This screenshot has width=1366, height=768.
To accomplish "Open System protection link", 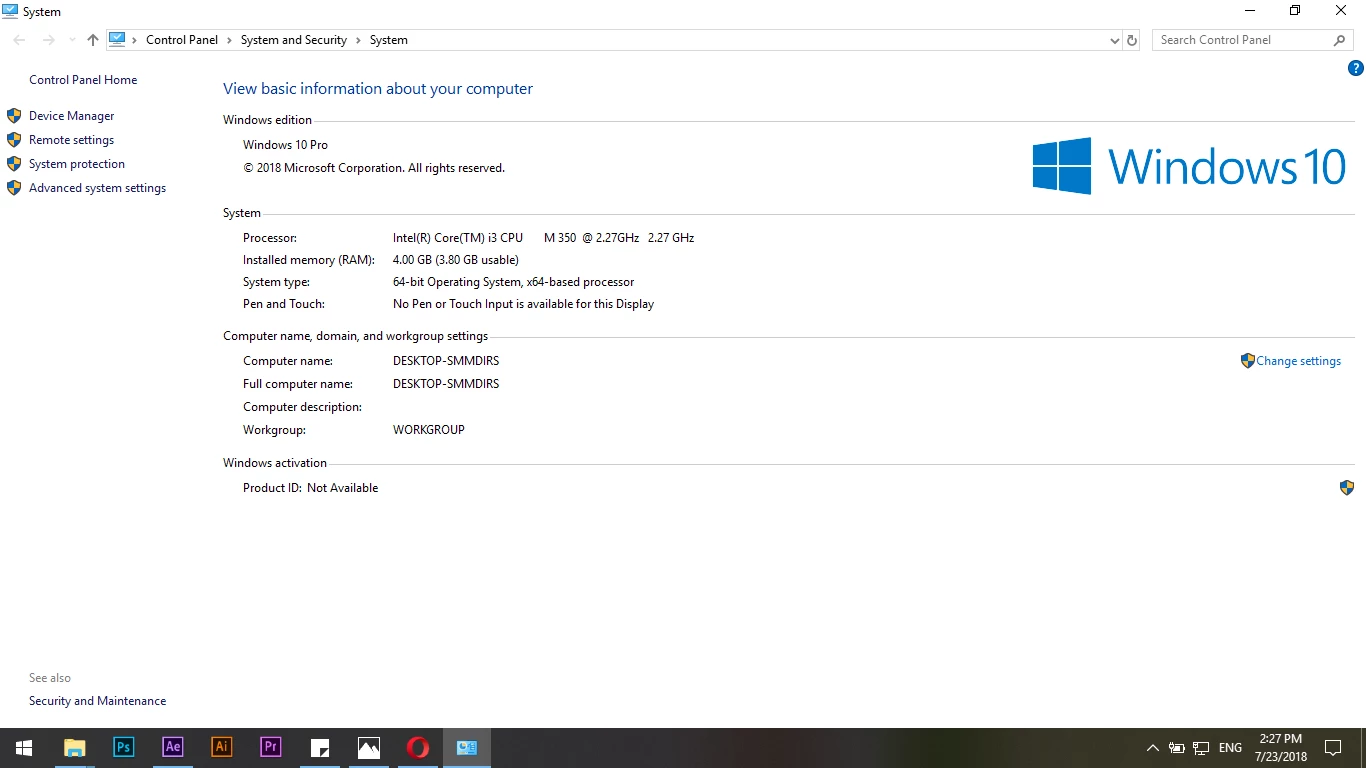I will coord(77,164).
